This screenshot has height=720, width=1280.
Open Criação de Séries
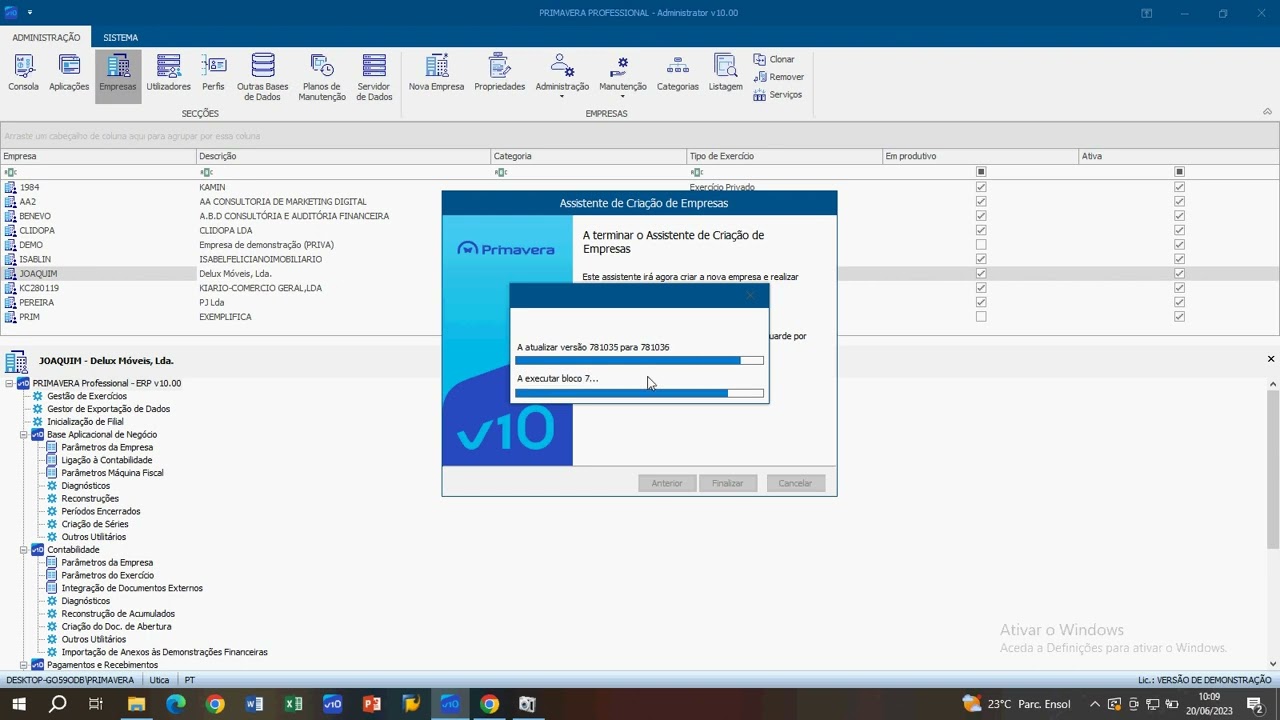click(x=94, y=524)
